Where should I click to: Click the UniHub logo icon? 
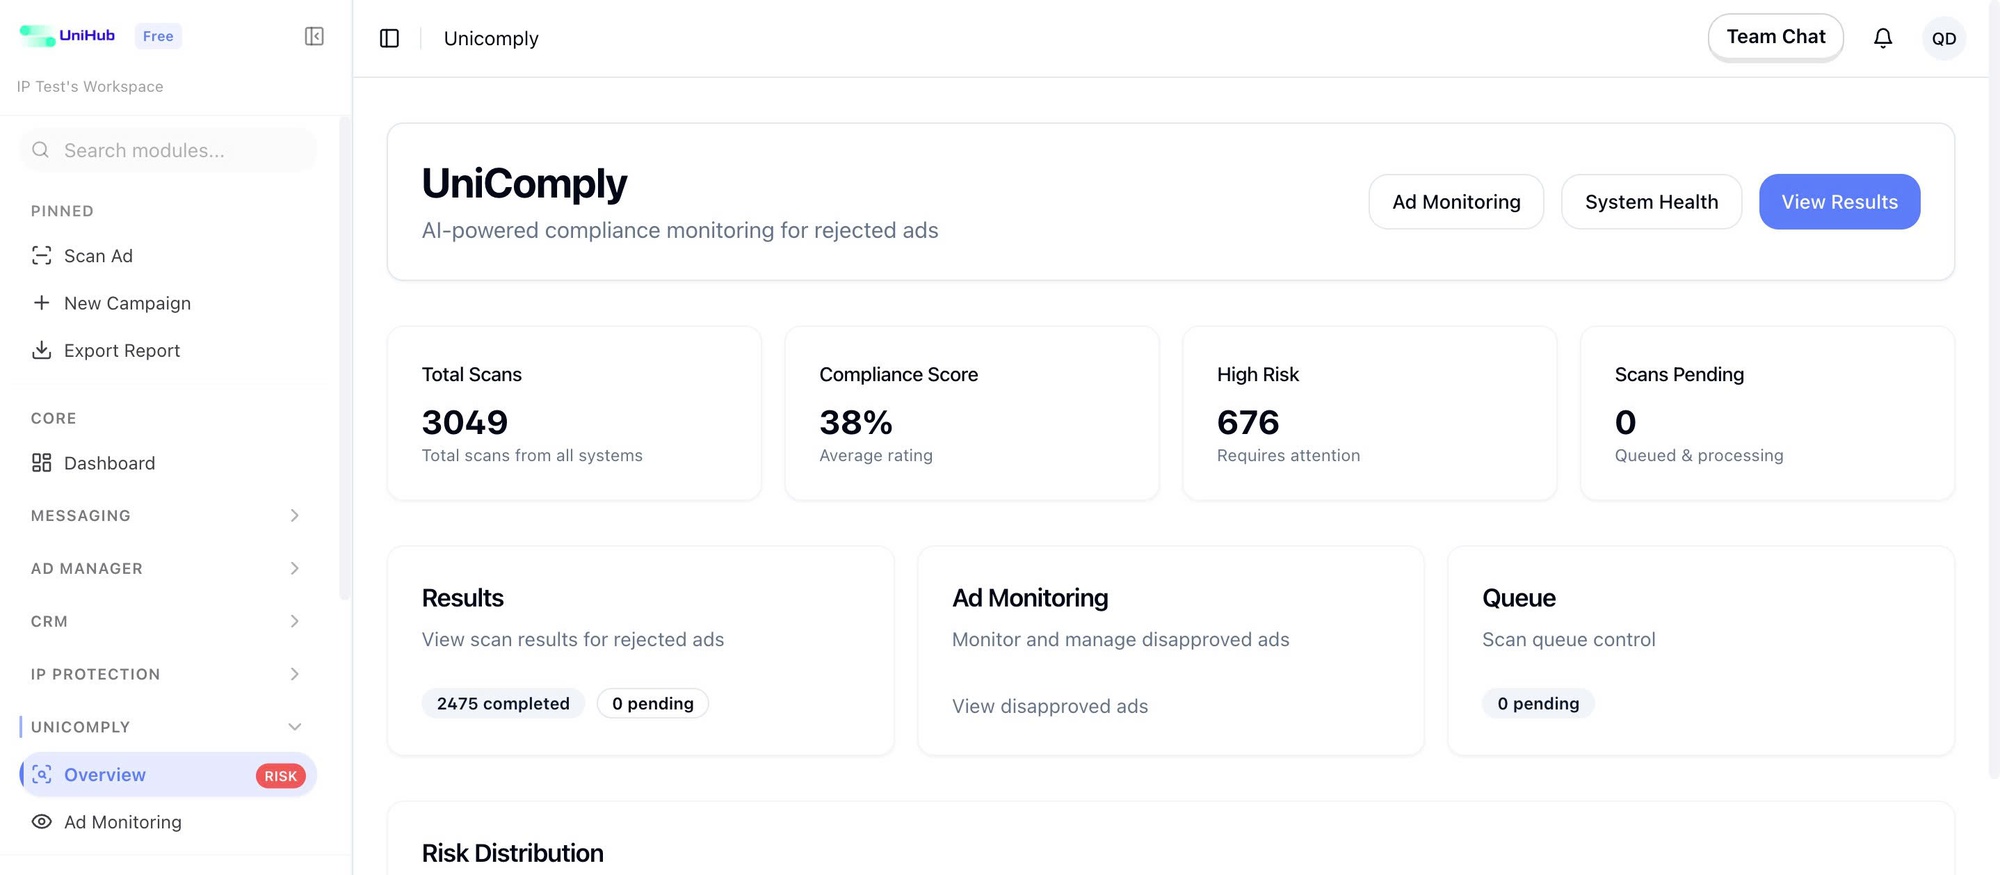coord(38,36)
